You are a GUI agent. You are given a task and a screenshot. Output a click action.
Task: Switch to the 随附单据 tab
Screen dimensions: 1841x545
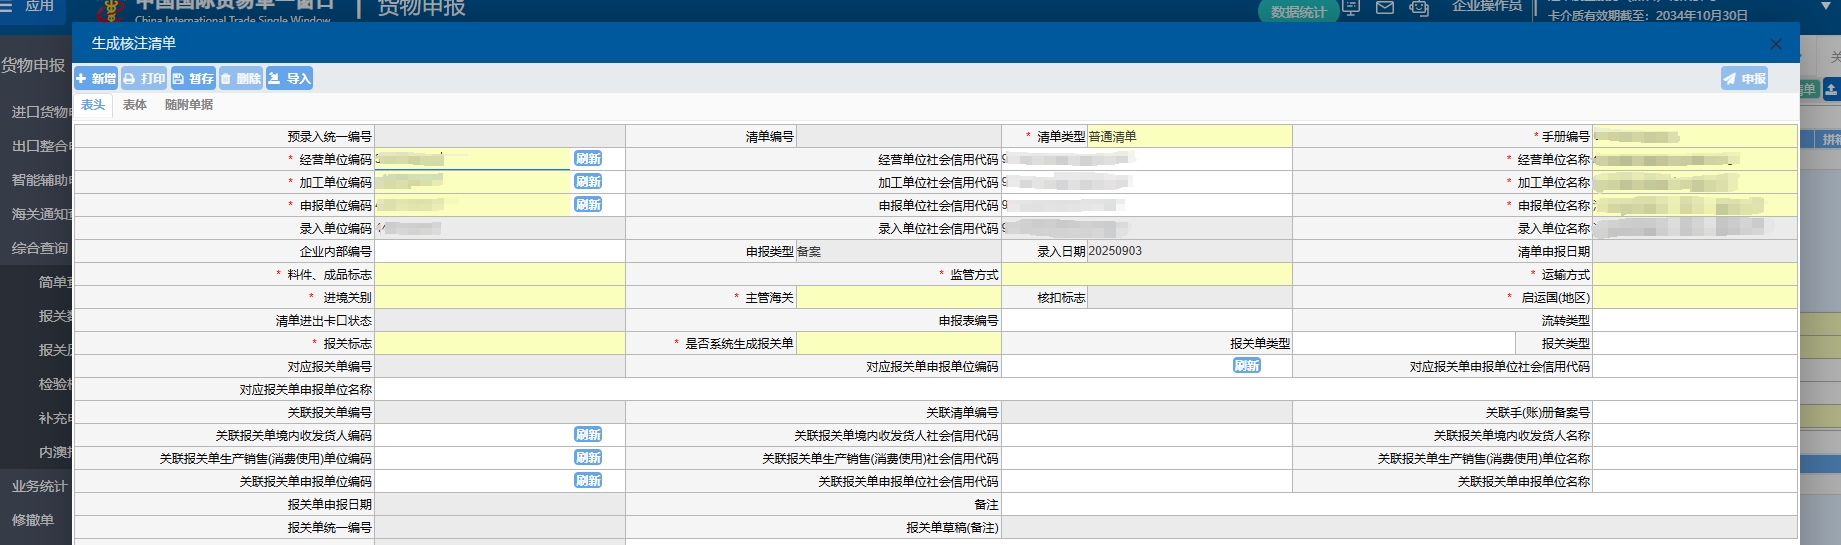[x=189, y=105]
